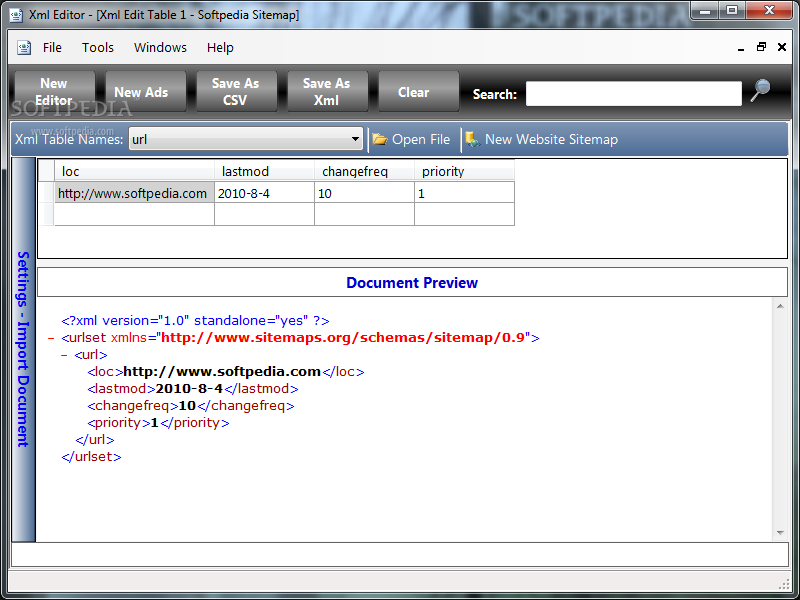Image resolution: width=800 pixels, height=600 pixels.
Task: Select the http://www.softpedia.com table cell
Action: (134, 193)
